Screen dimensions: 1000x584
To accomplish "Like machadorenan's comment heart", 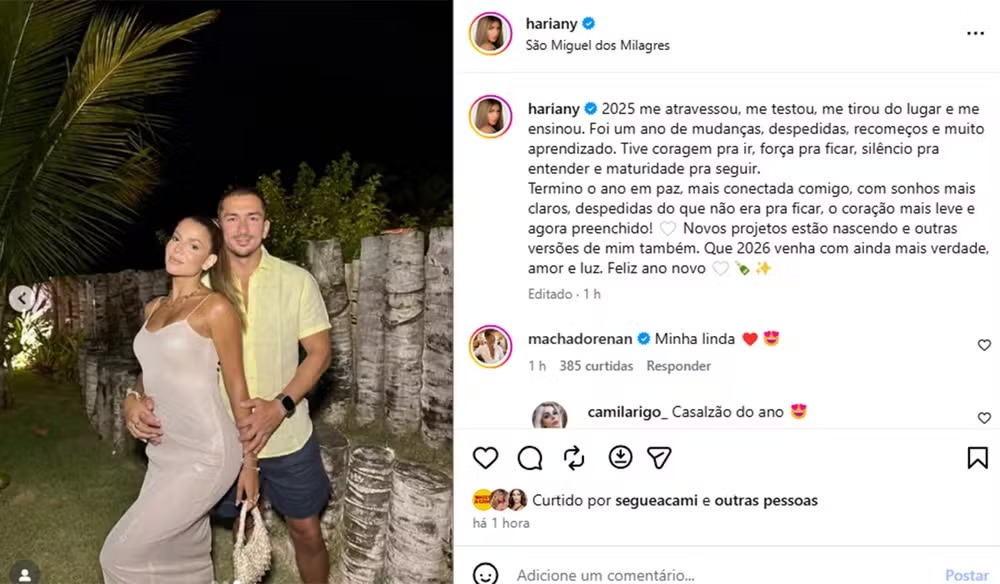I will (984, 345).
